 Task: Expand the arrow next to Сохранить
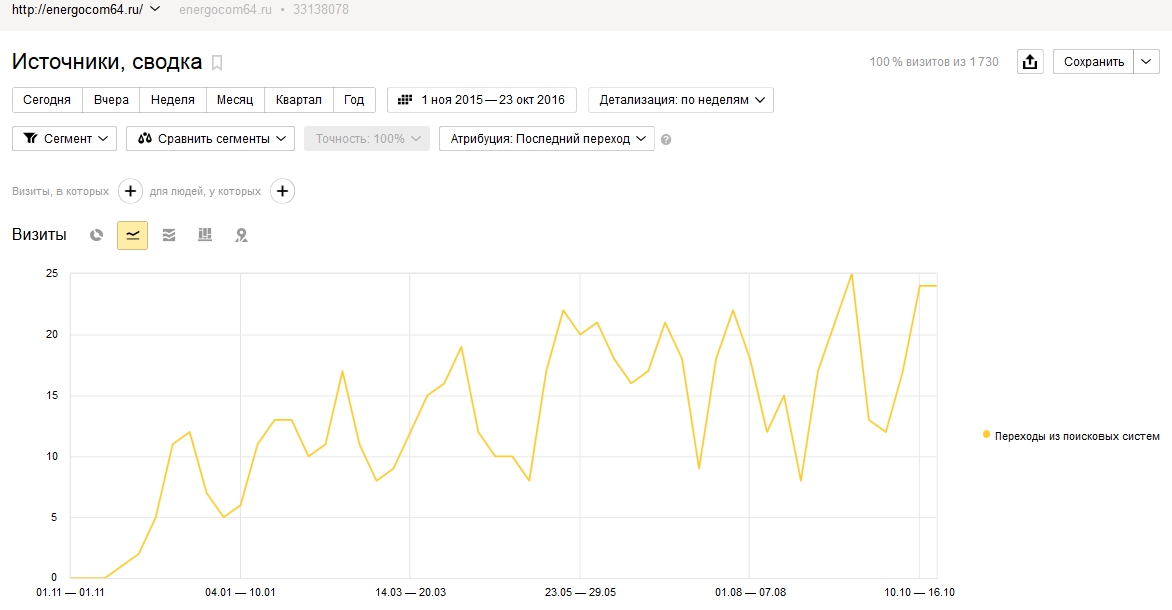(x=1146, y=62)
